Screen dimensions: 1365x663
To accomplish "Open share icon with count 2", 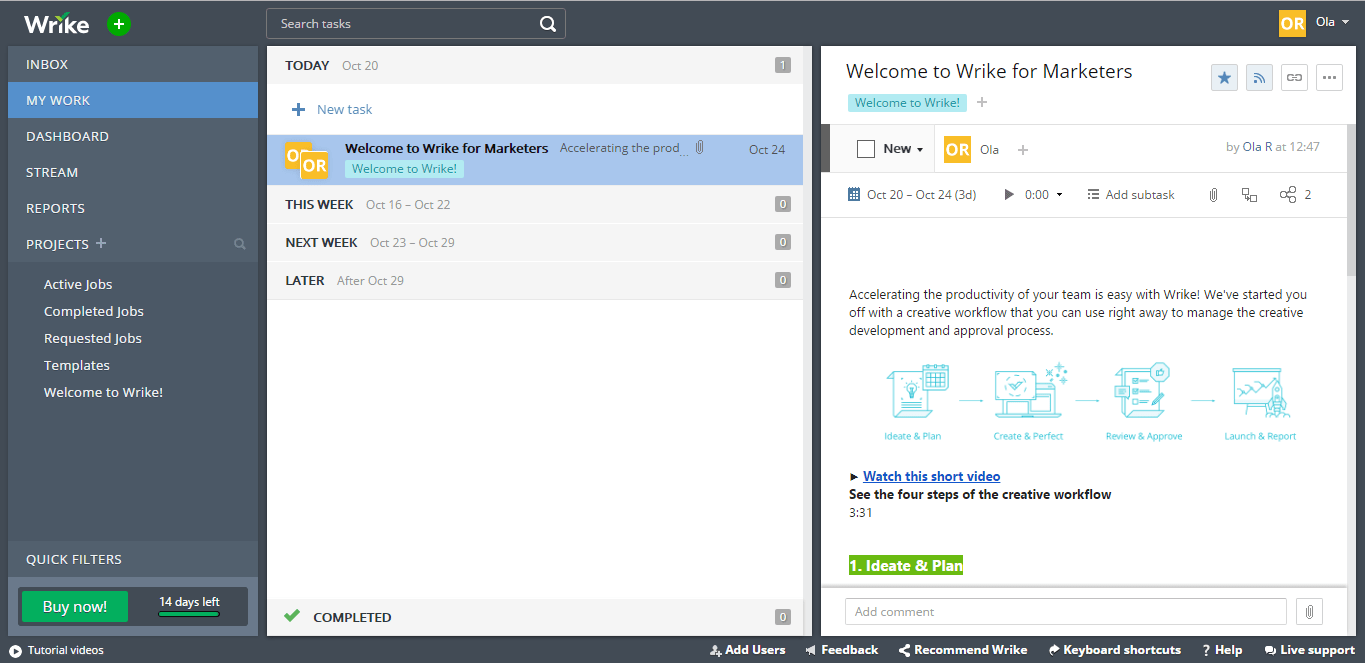I will coord(1295,194).
